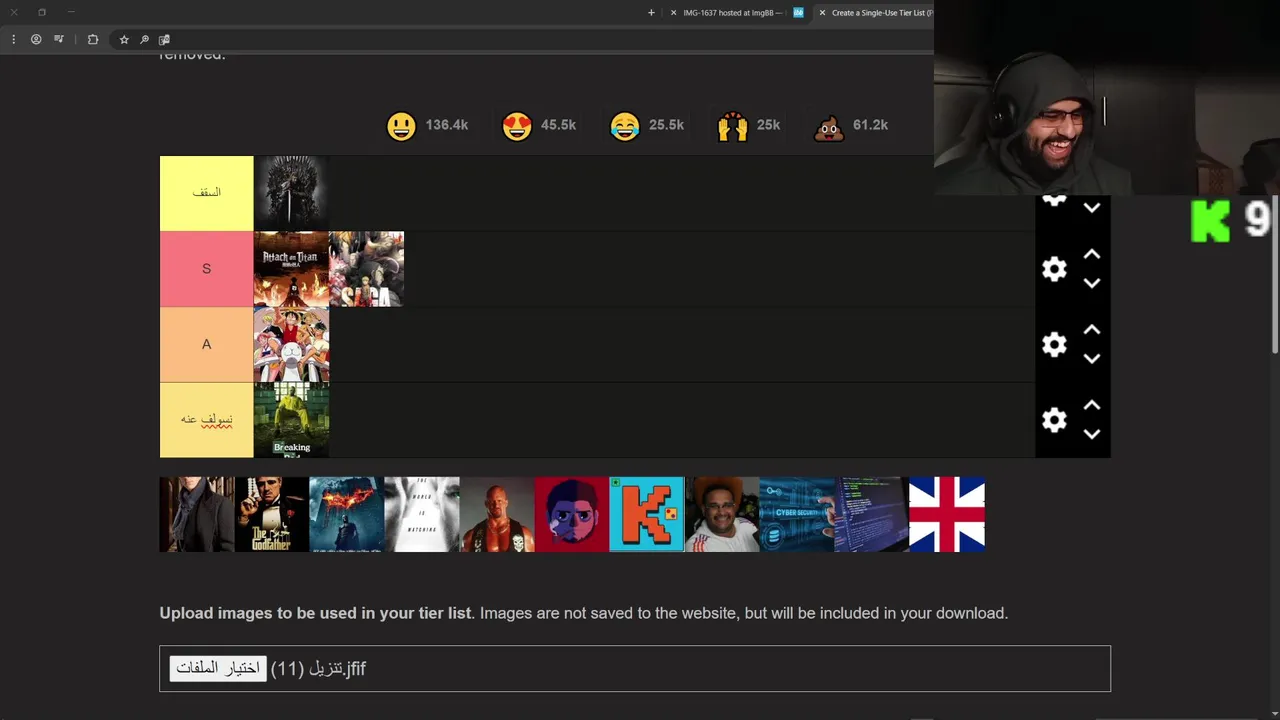Move the S tier row down

coord(1092,284)
